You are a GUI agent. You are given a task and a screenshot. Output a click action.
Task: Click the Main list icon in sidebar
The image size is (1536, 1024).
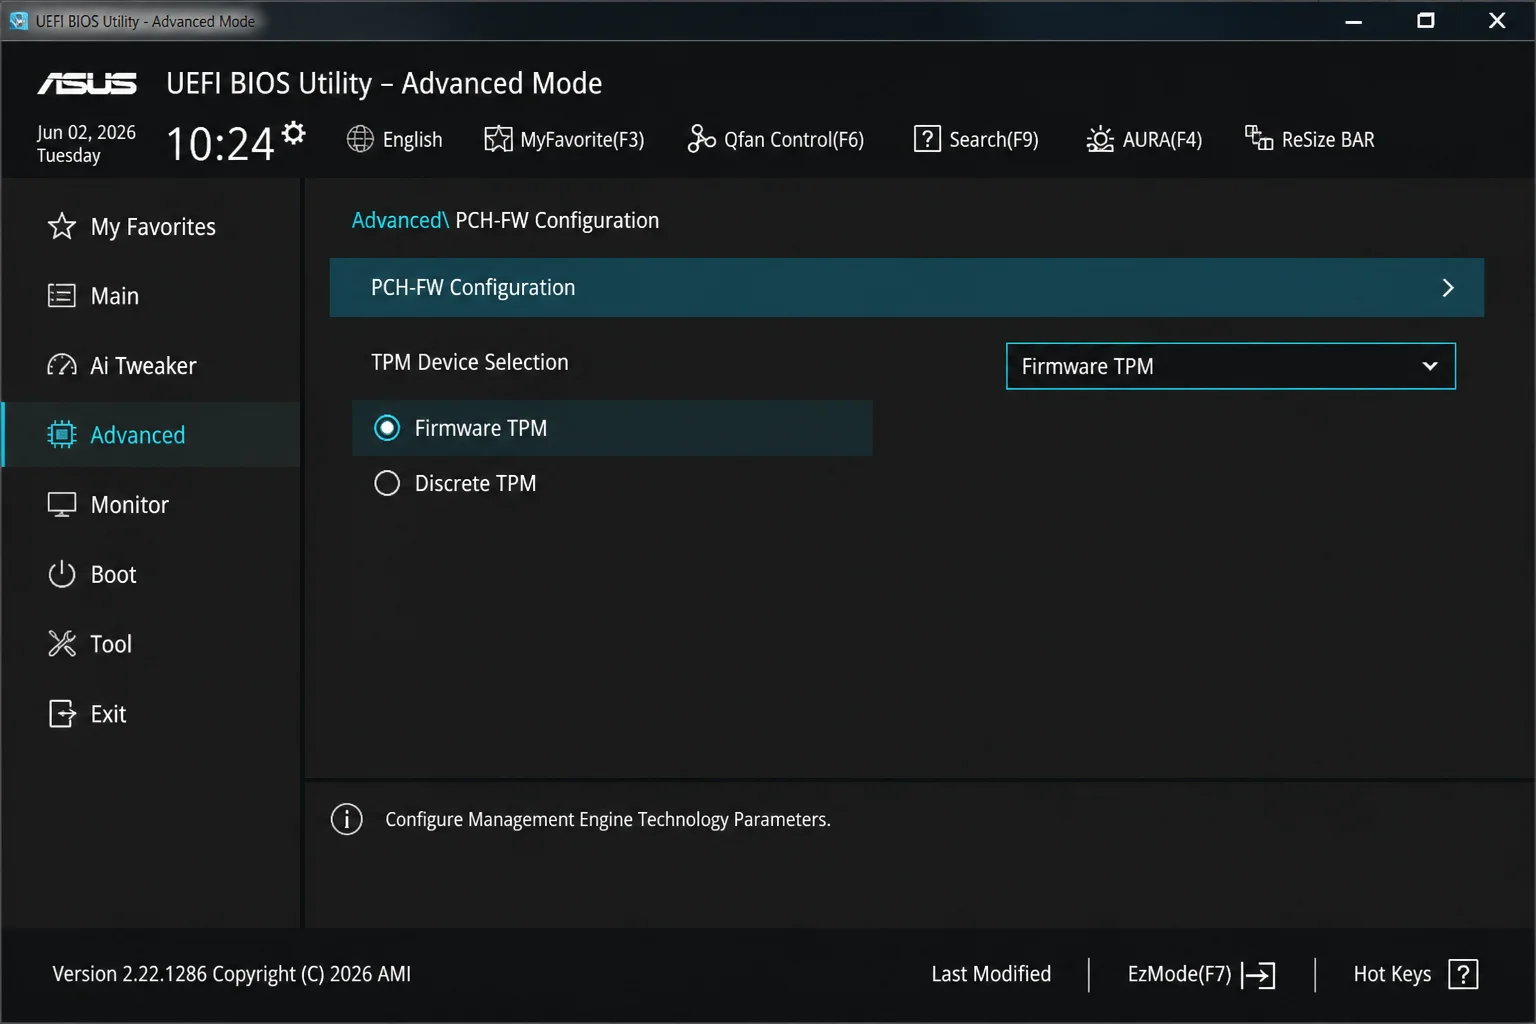(x=62, y=296)
